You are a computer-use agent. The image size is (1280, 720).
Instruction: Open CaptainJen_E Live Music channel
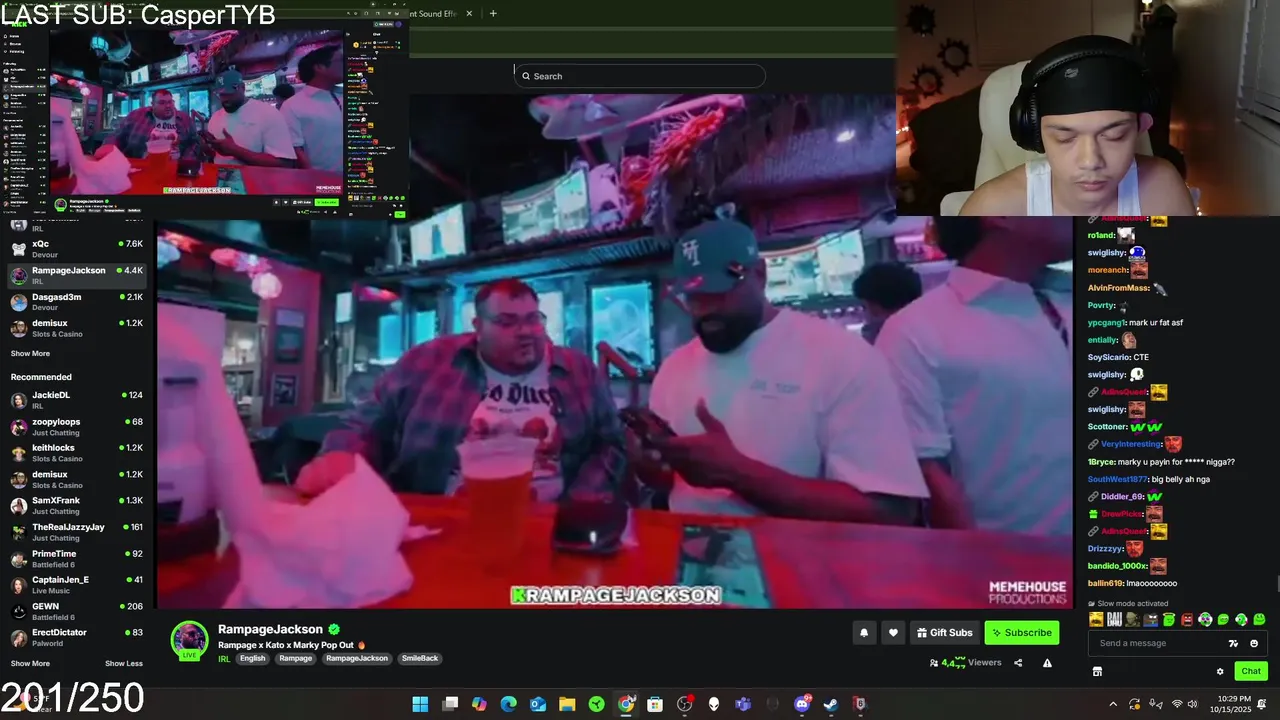pos(77,585)
